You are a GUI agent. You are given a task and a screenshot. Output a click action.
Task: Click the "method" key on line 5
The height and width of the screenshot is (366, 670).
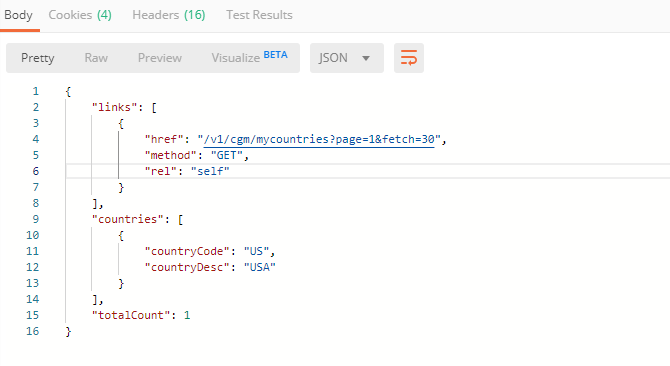point(170,155)
